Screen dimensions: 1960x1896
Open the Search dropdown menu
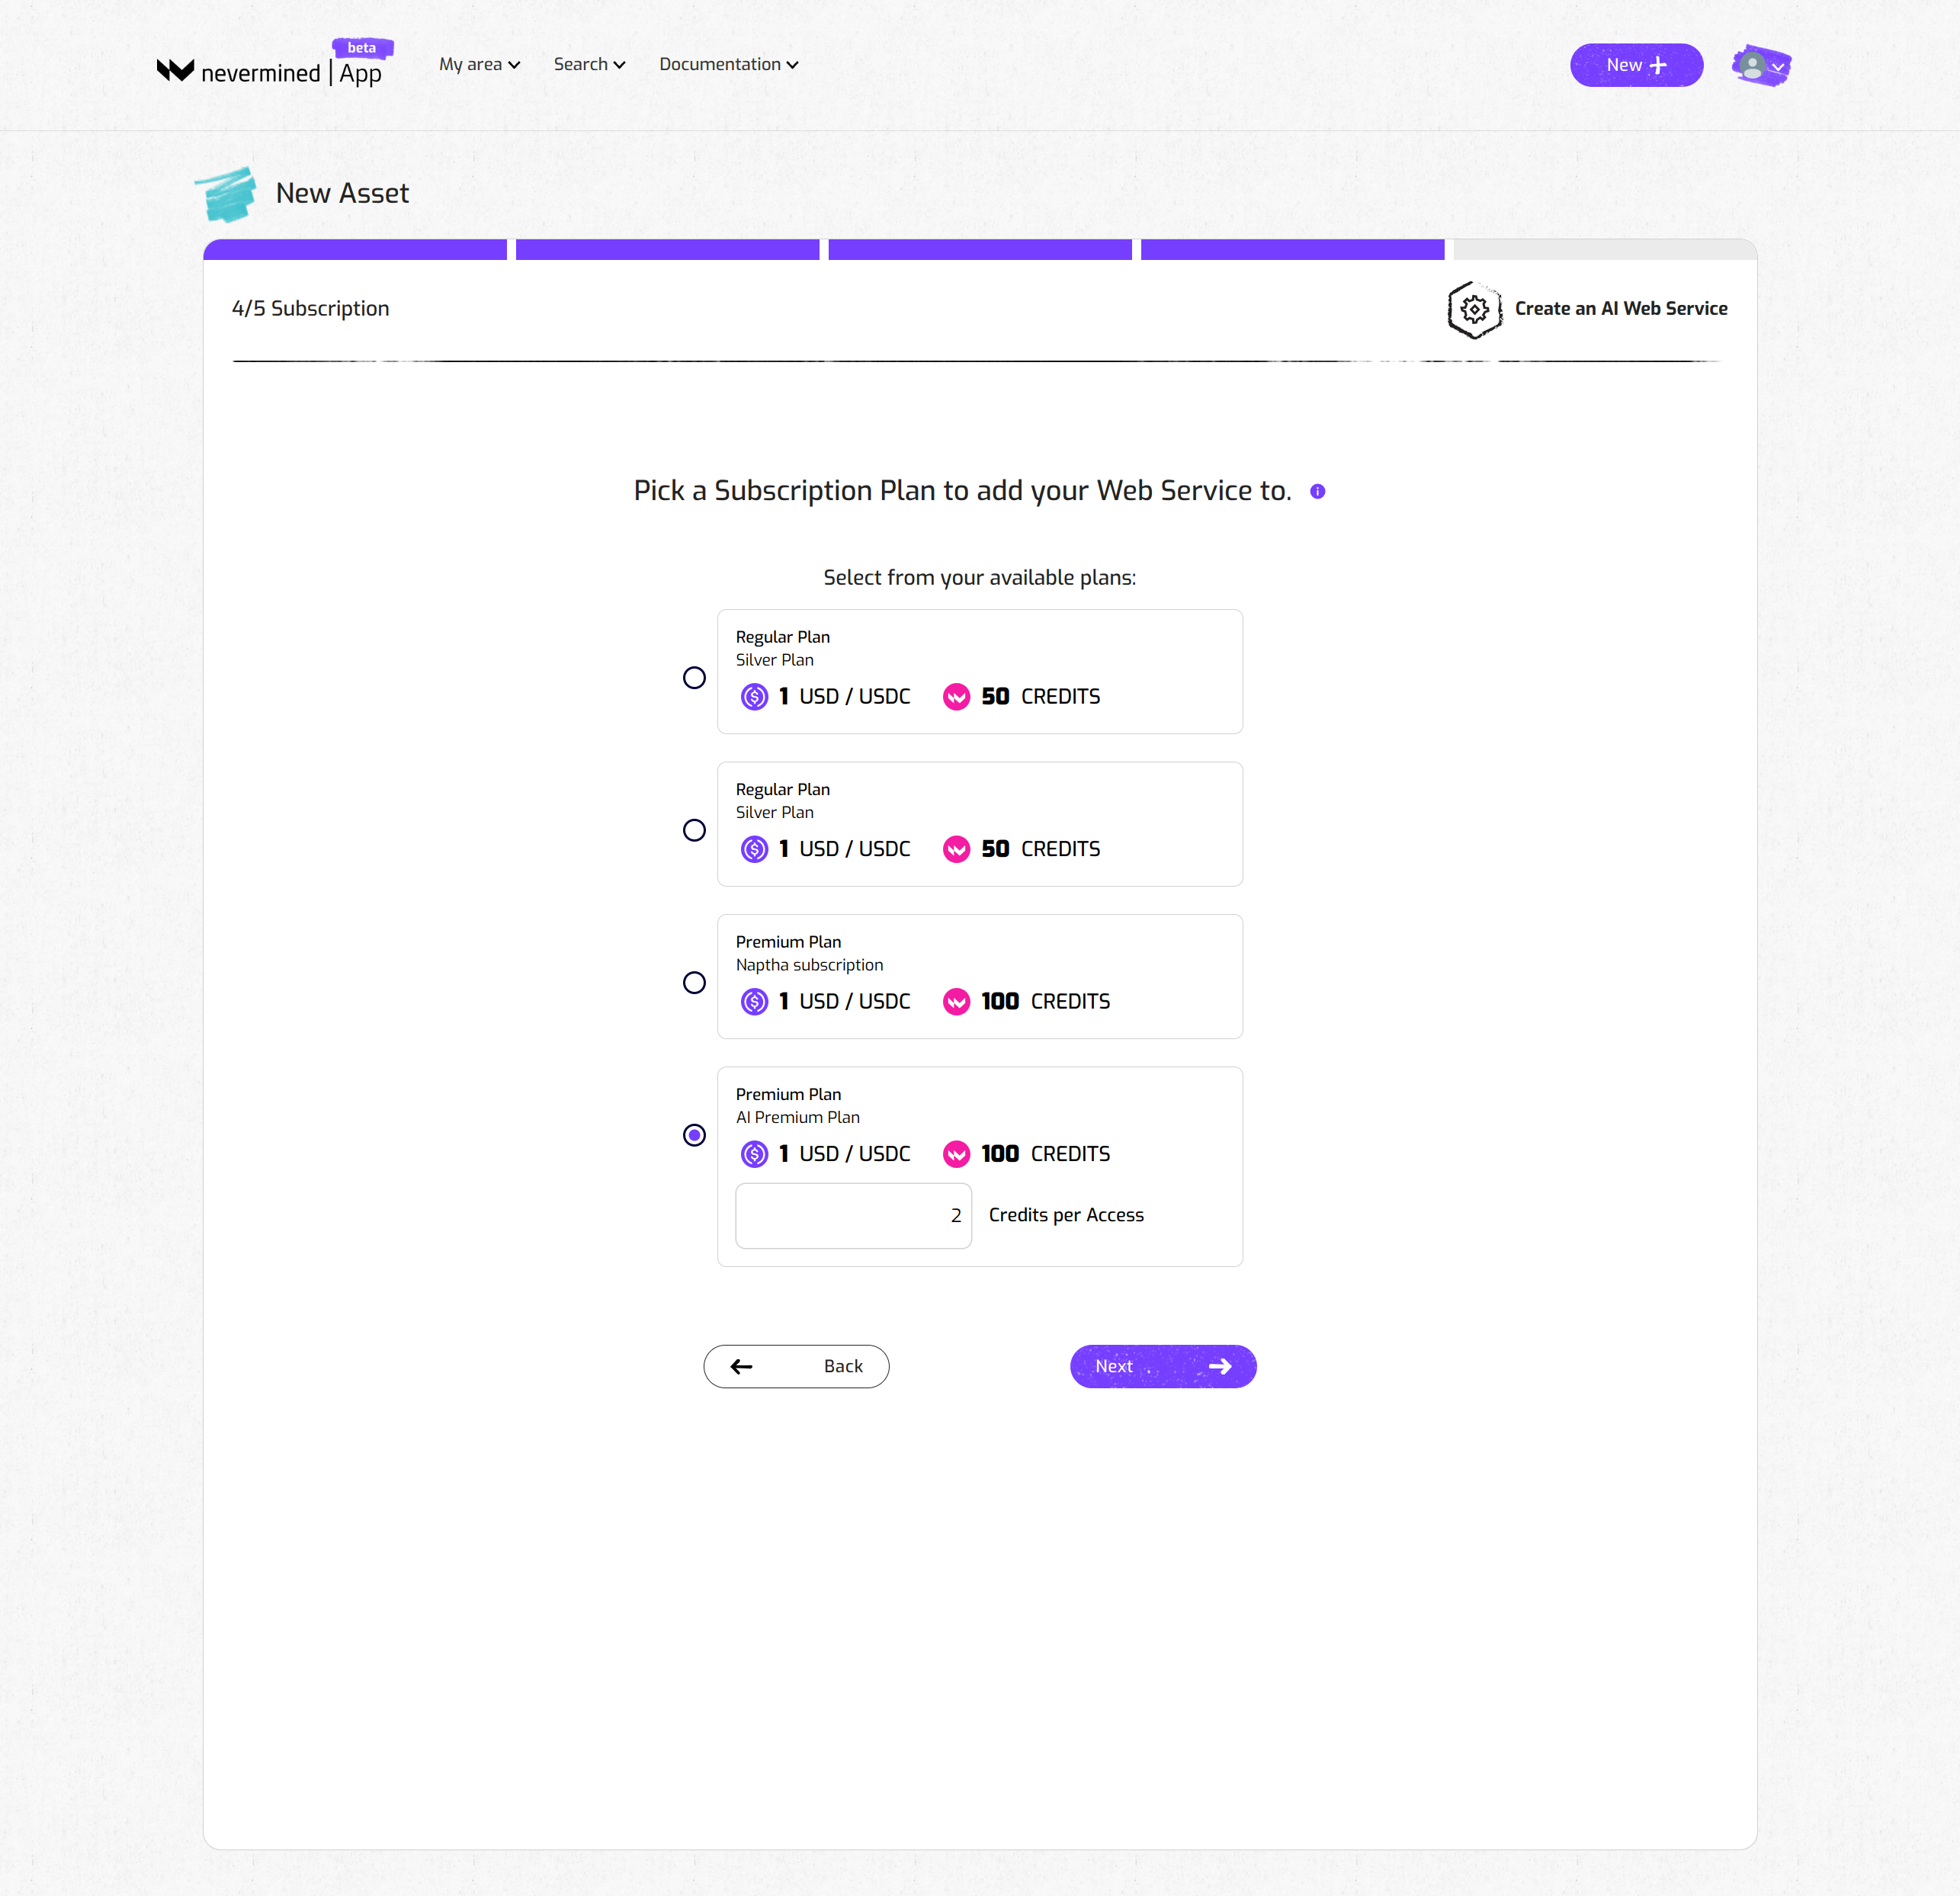click(589, 65)
